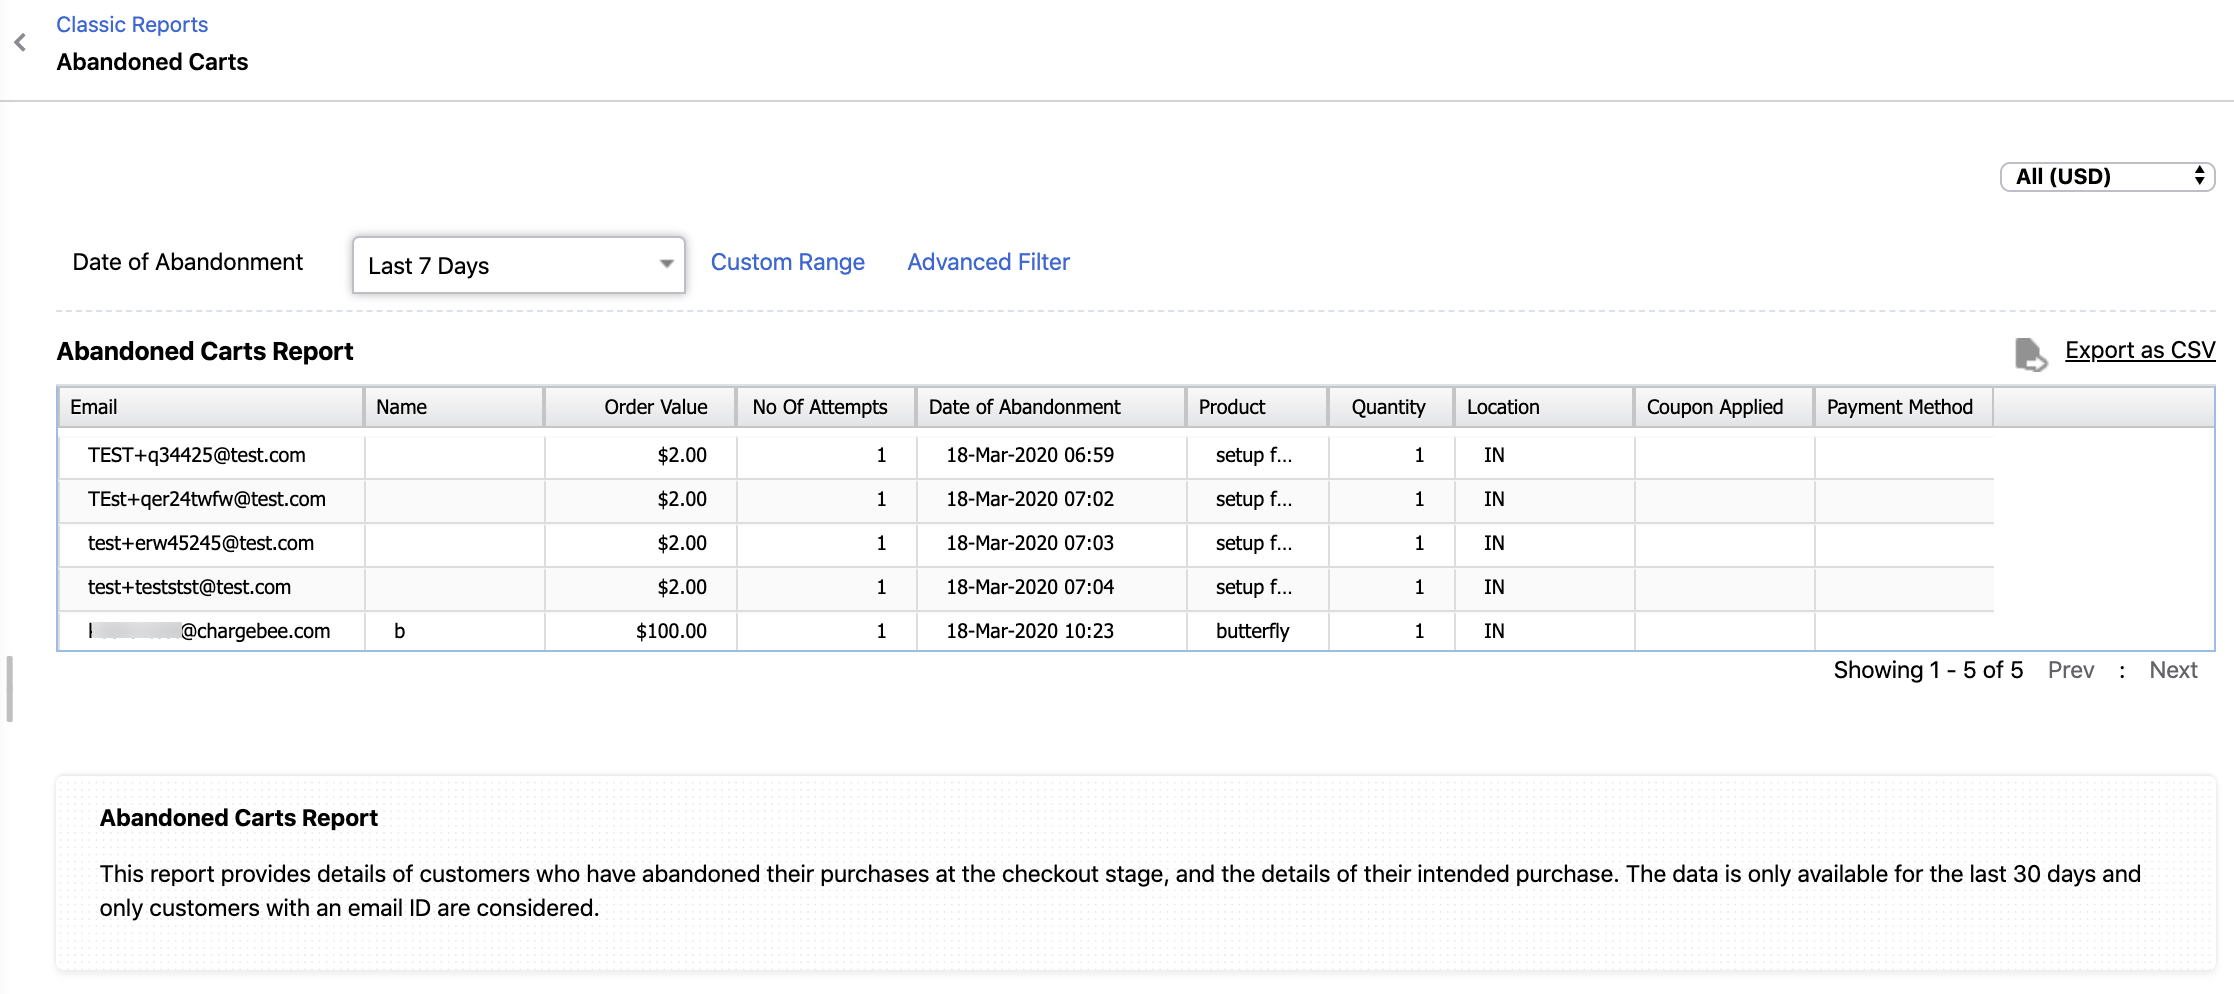
Task: Sort by the Email column header
Action: click(211, 407)
